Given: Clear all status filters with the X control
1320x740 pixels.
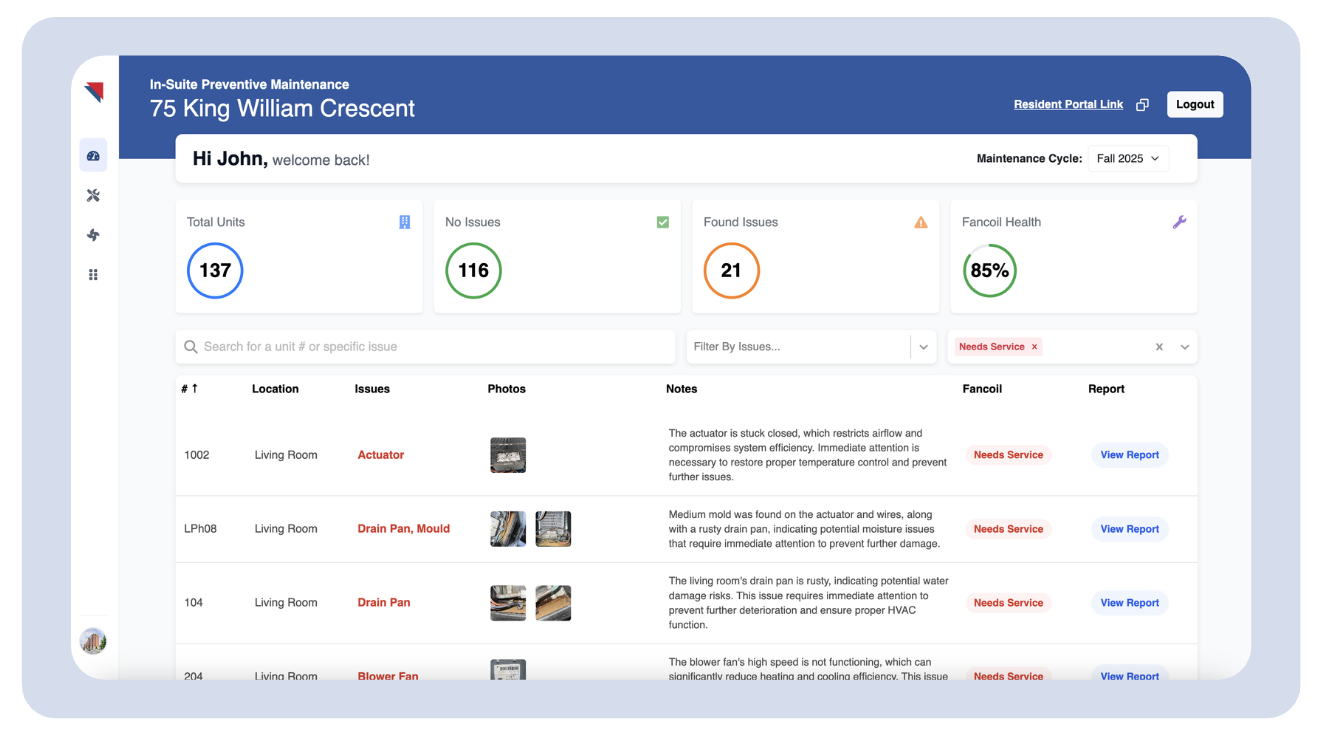Looking at the screenshot, I should [x=1159, y=346].
